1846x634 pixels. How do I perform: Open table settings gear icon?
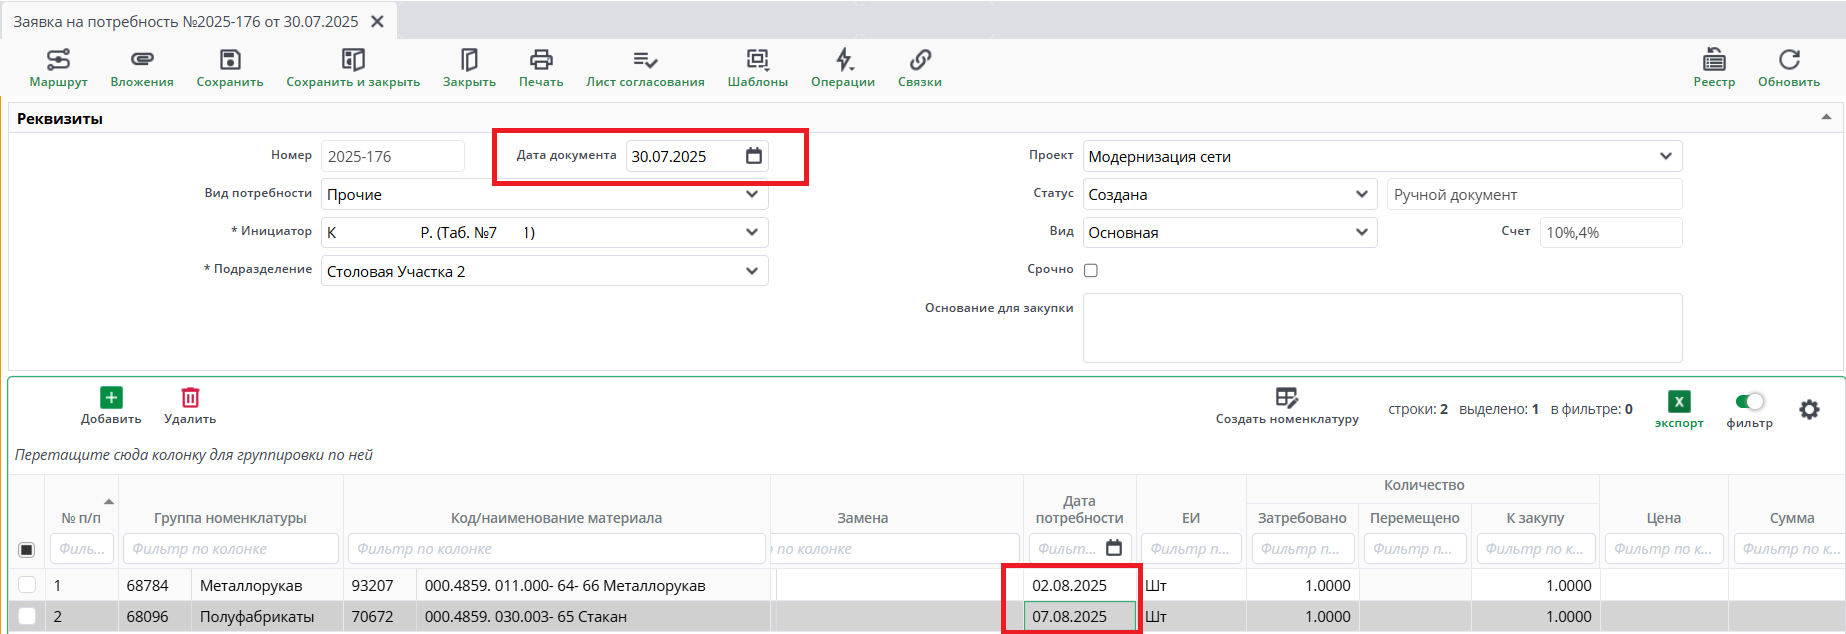coord(1809,409)
